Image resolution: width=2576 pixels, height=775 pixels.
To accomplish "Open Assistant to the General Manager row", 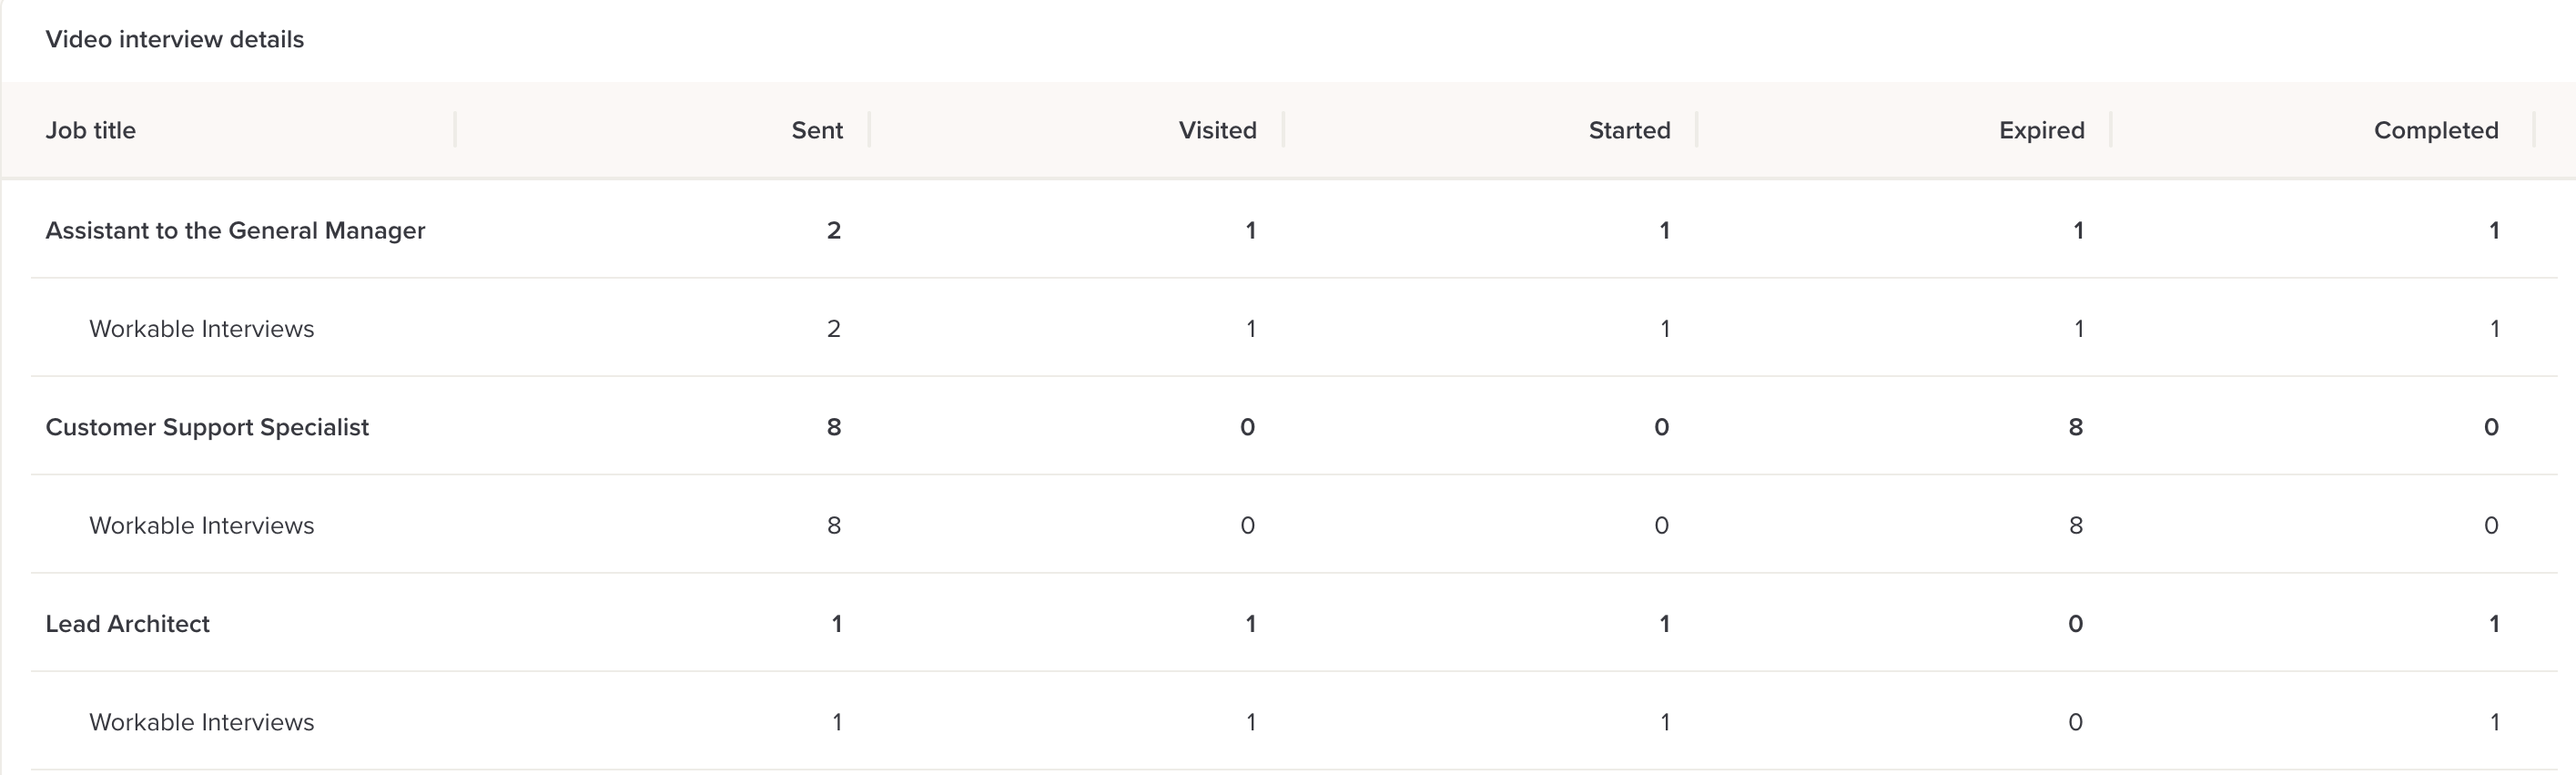I will [235, 231].
